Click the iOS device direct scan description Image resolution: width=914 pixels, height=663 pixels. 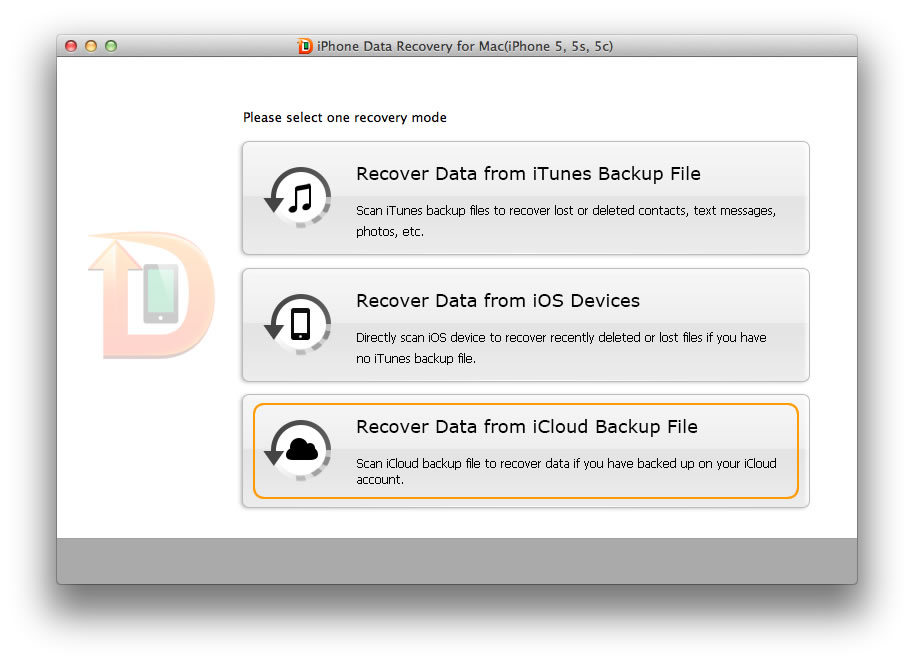coord(561,348)
